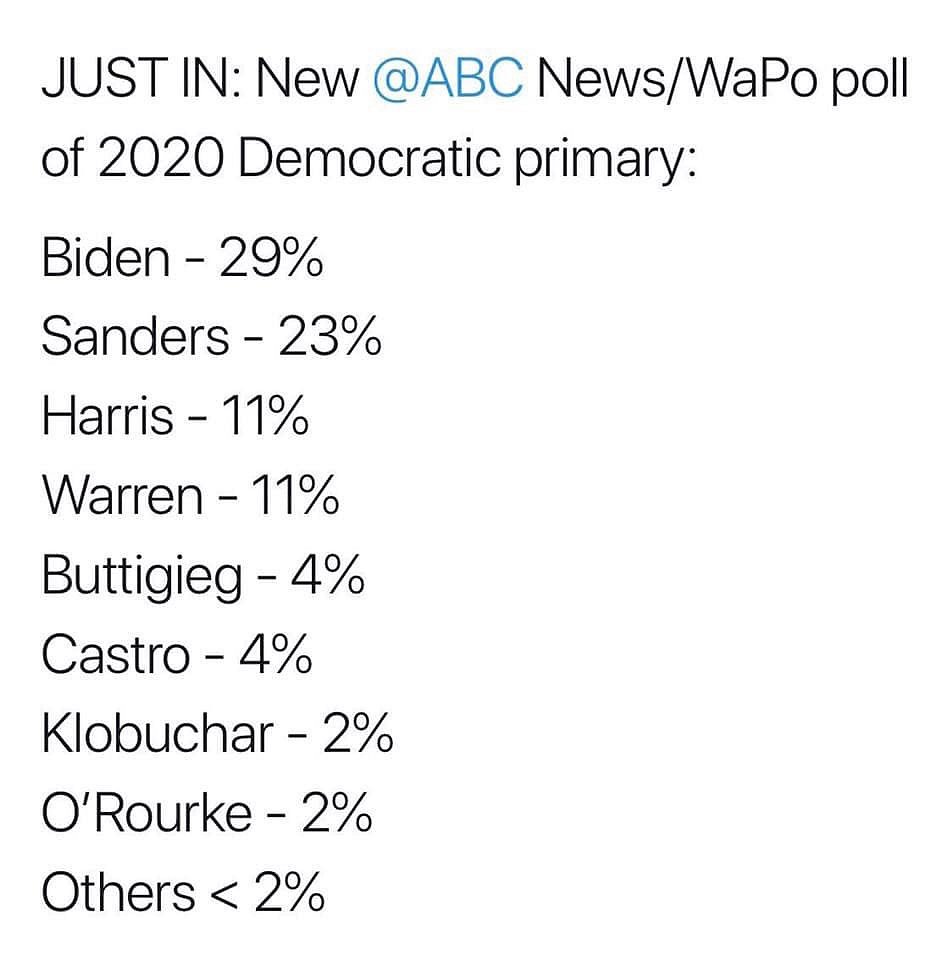
Task: Click the percentage beside Buttigieg
Action: click(x=325, y=577)
